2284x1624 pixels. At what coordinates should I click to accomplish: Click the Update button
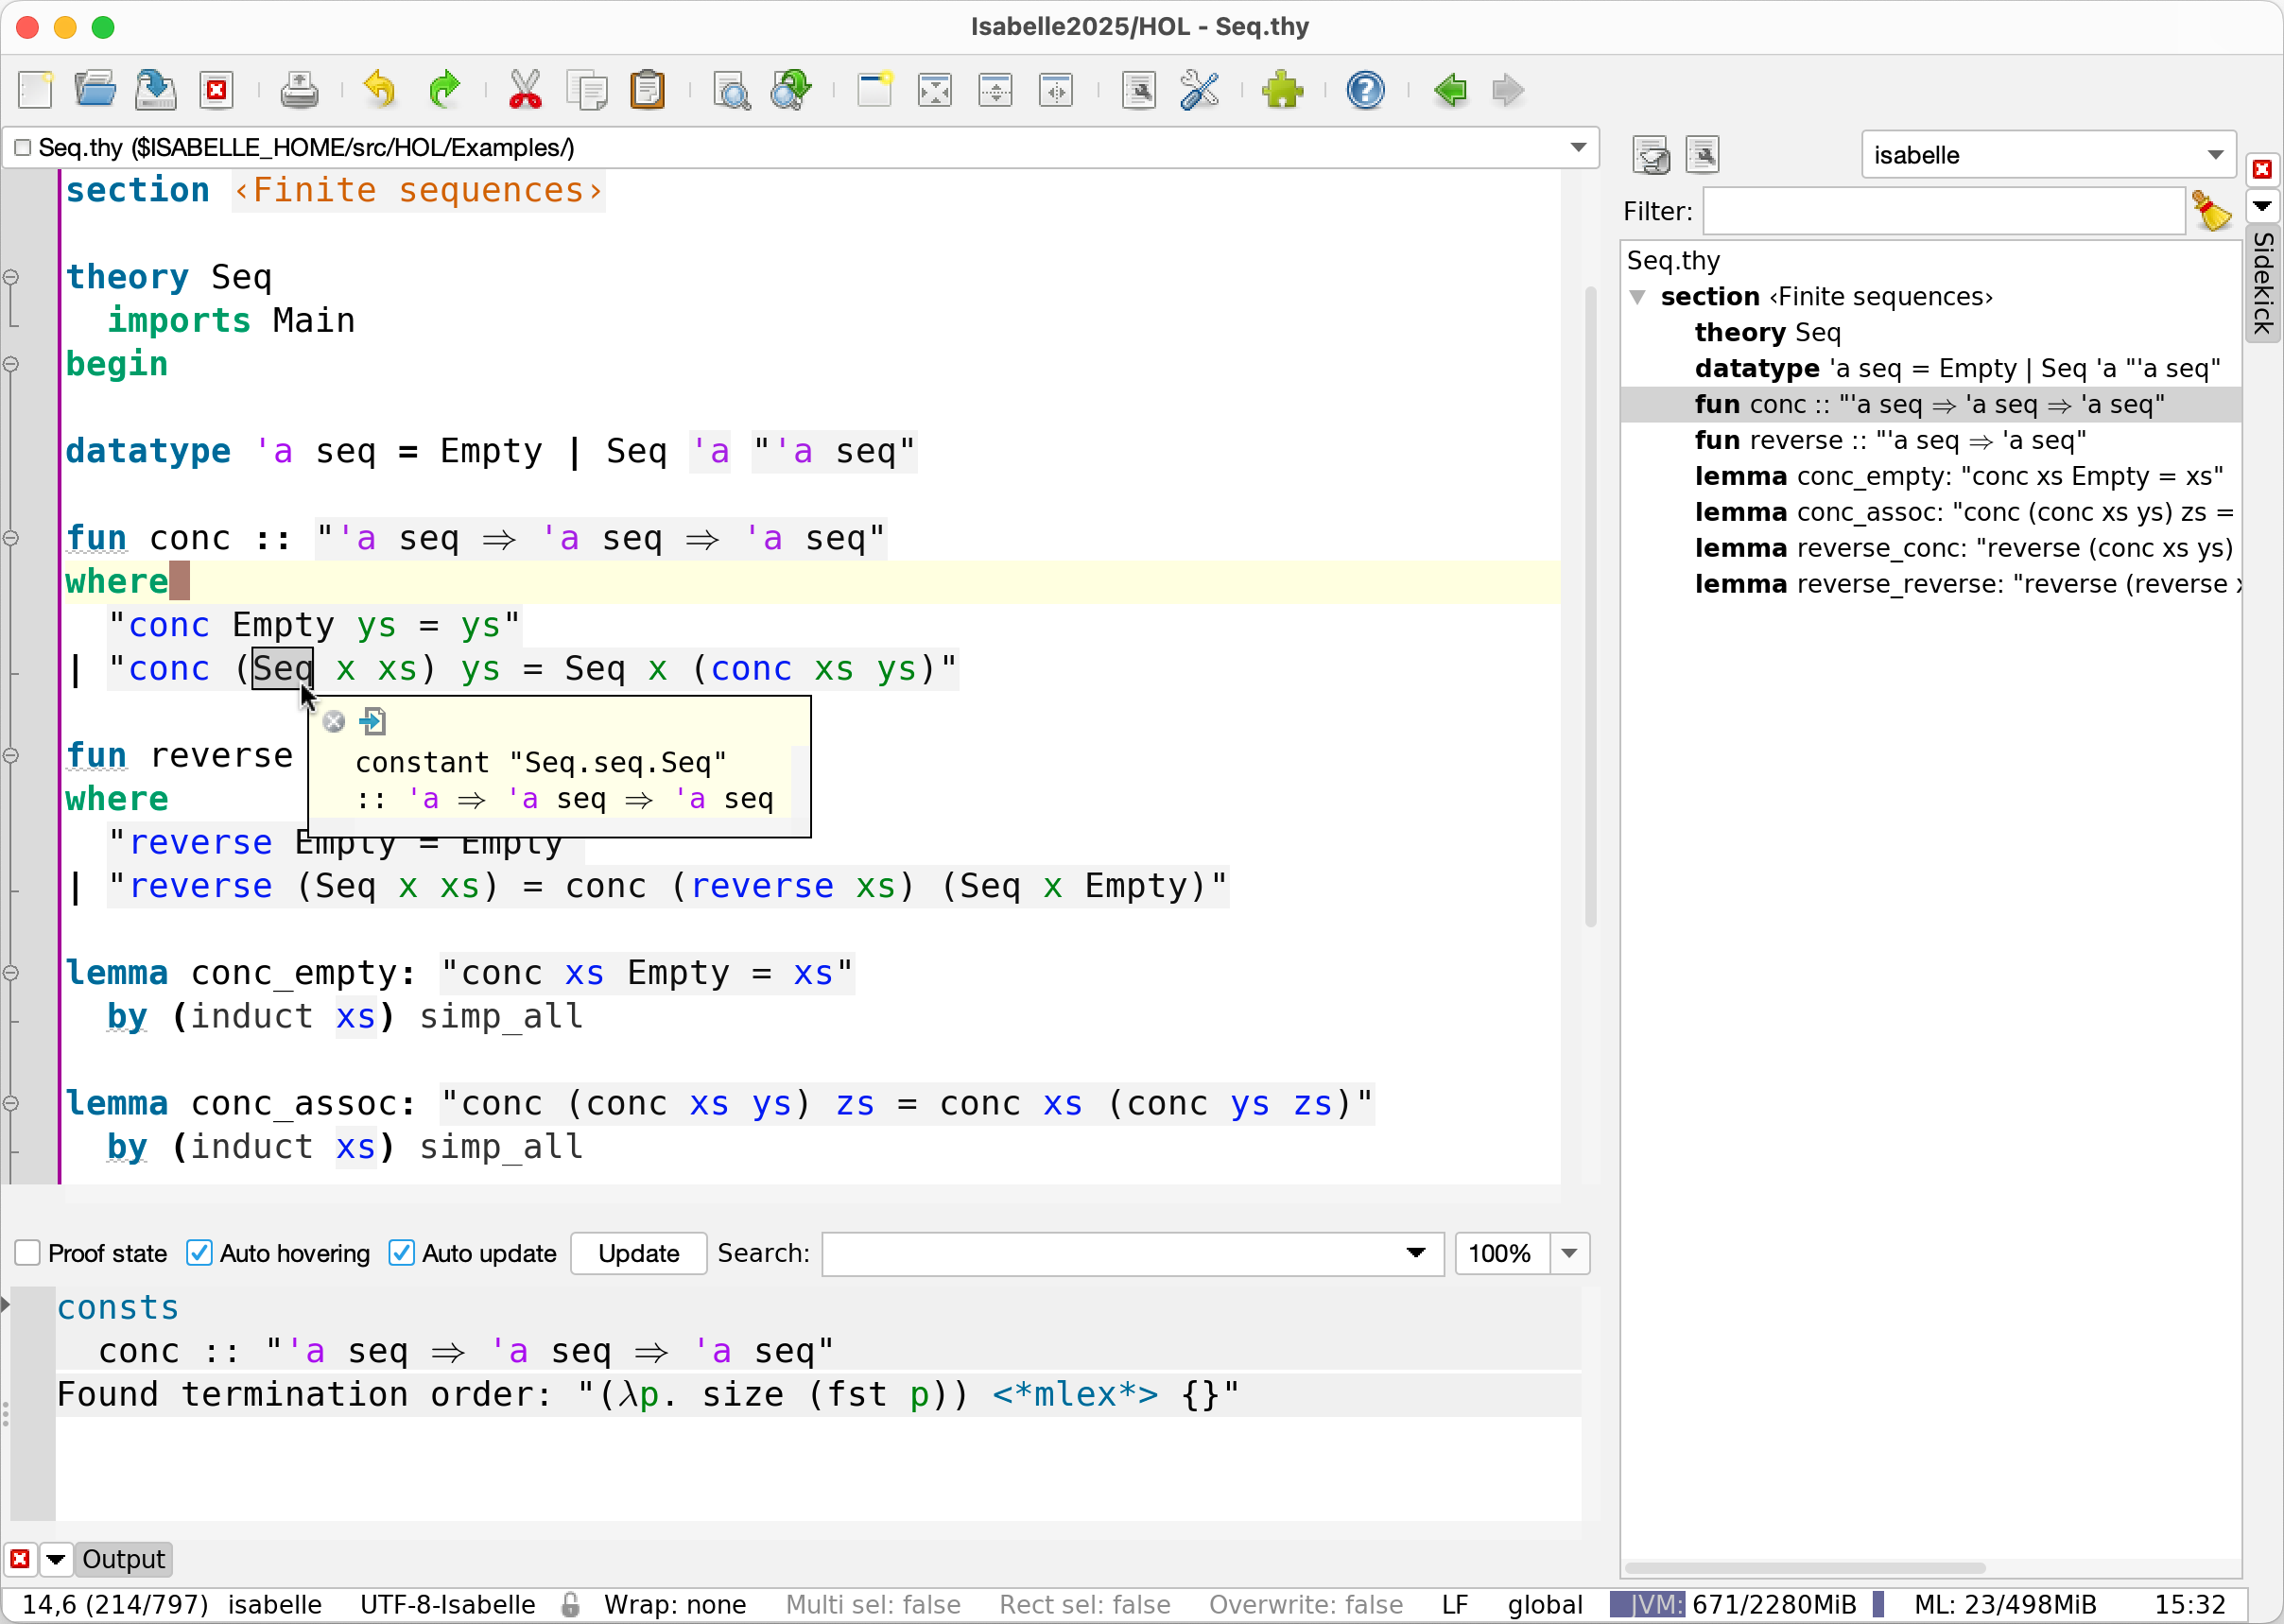pos(638,1253)
